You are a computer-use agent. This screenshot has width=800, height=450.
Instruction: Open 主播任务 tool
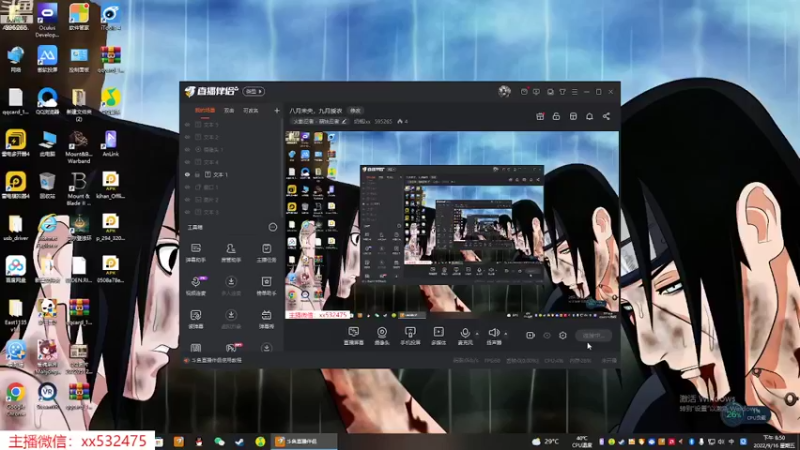pyautogui.click(x=266, y=253)
